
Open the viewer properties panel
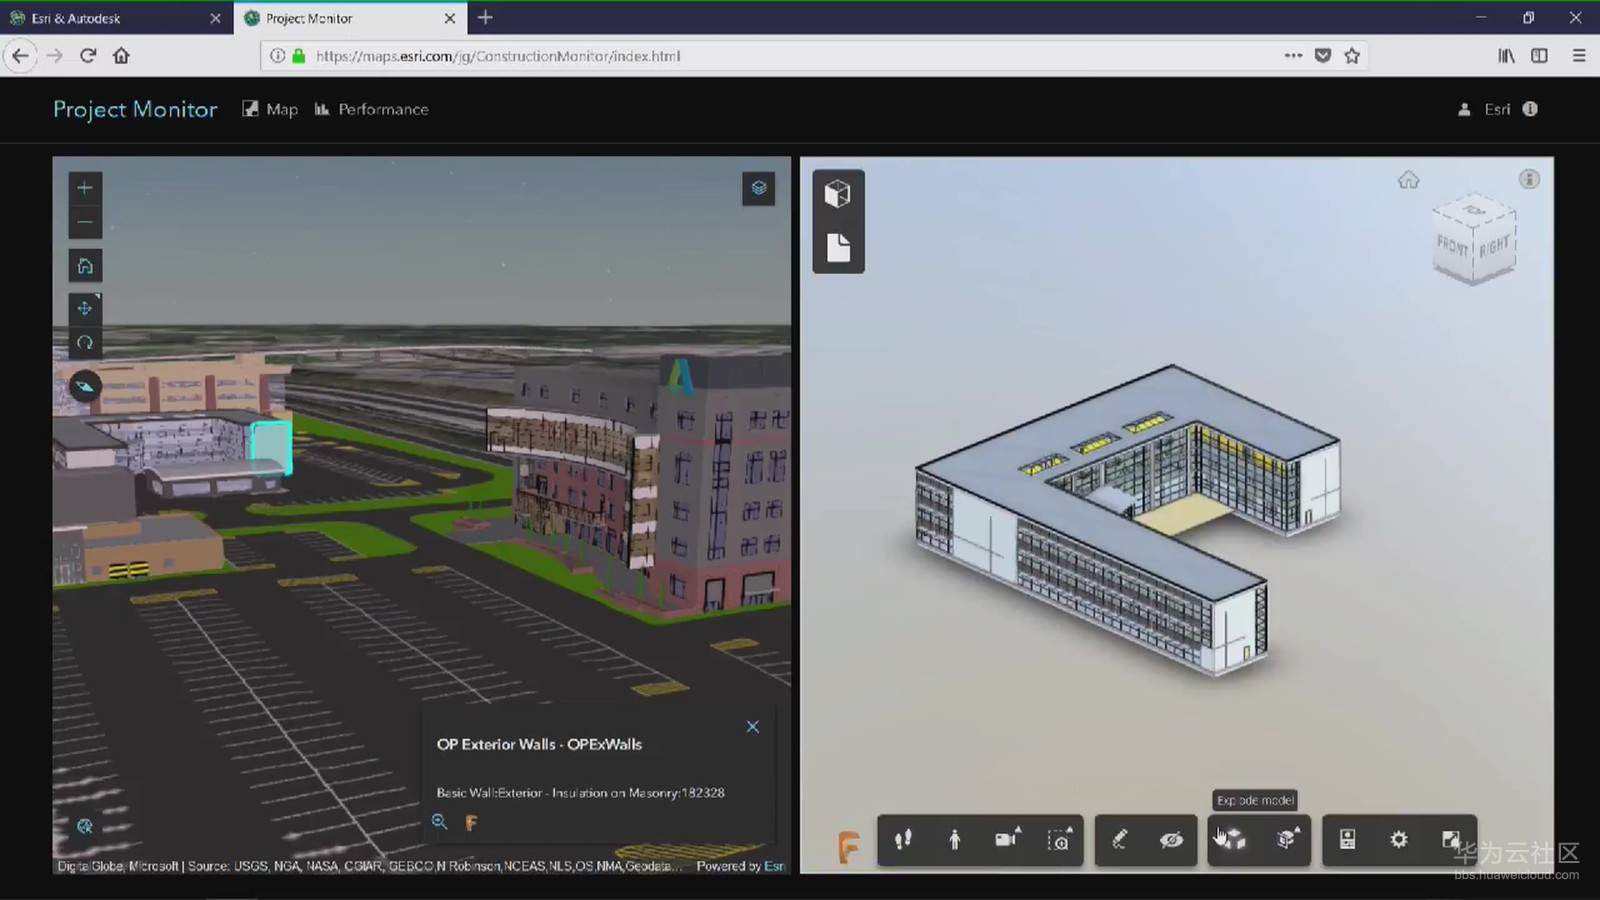click(x=1347, y=840)
